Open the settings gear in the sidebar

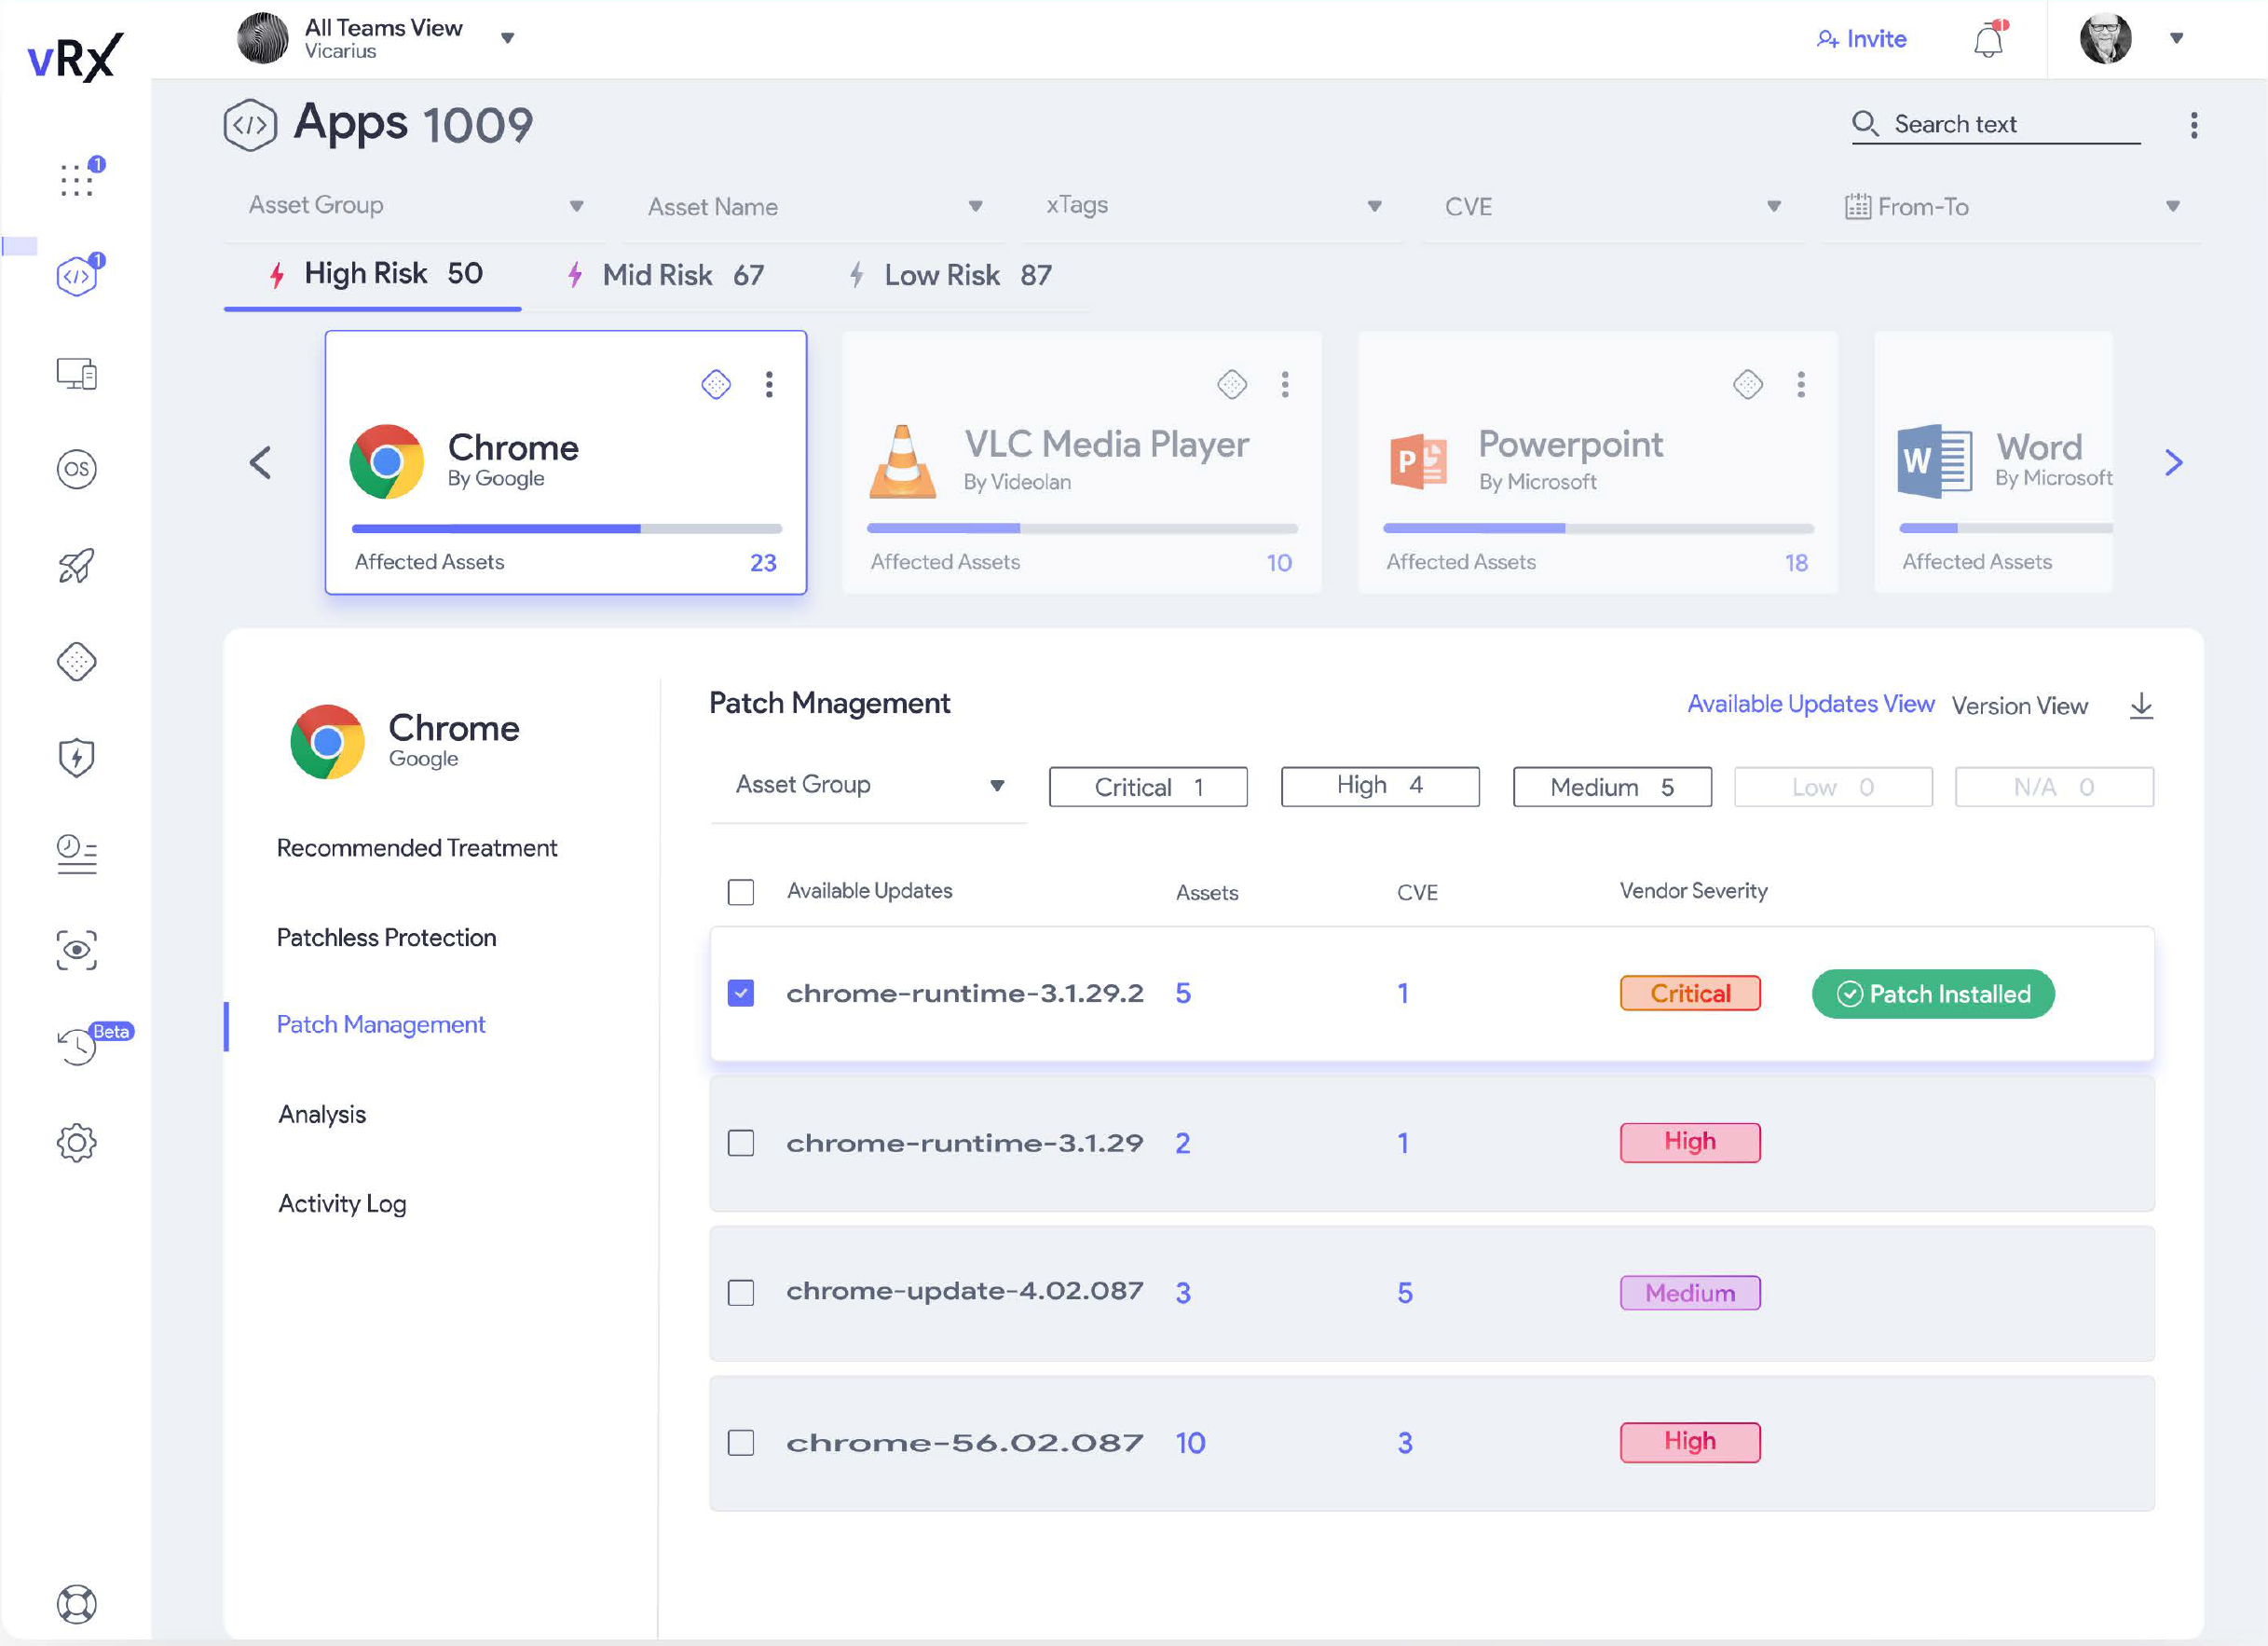pyautogui.click(x=76, y=1142)
